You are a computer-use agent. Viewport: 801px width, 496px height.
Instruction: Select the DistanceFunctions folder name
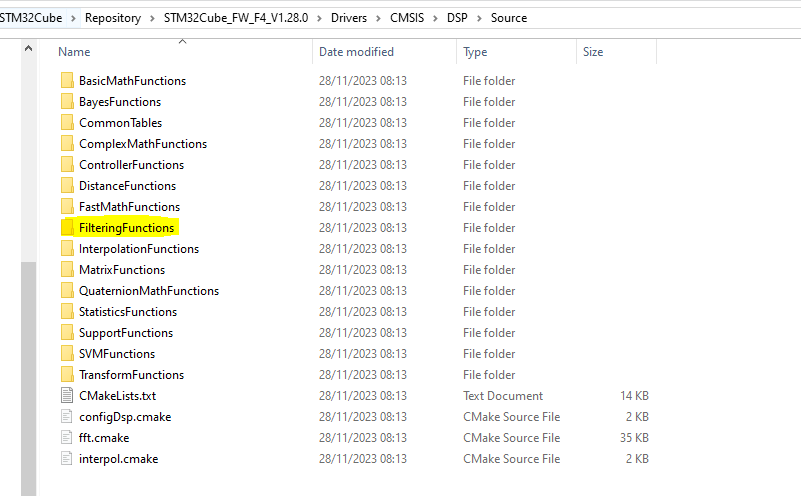tap(127, 185)
